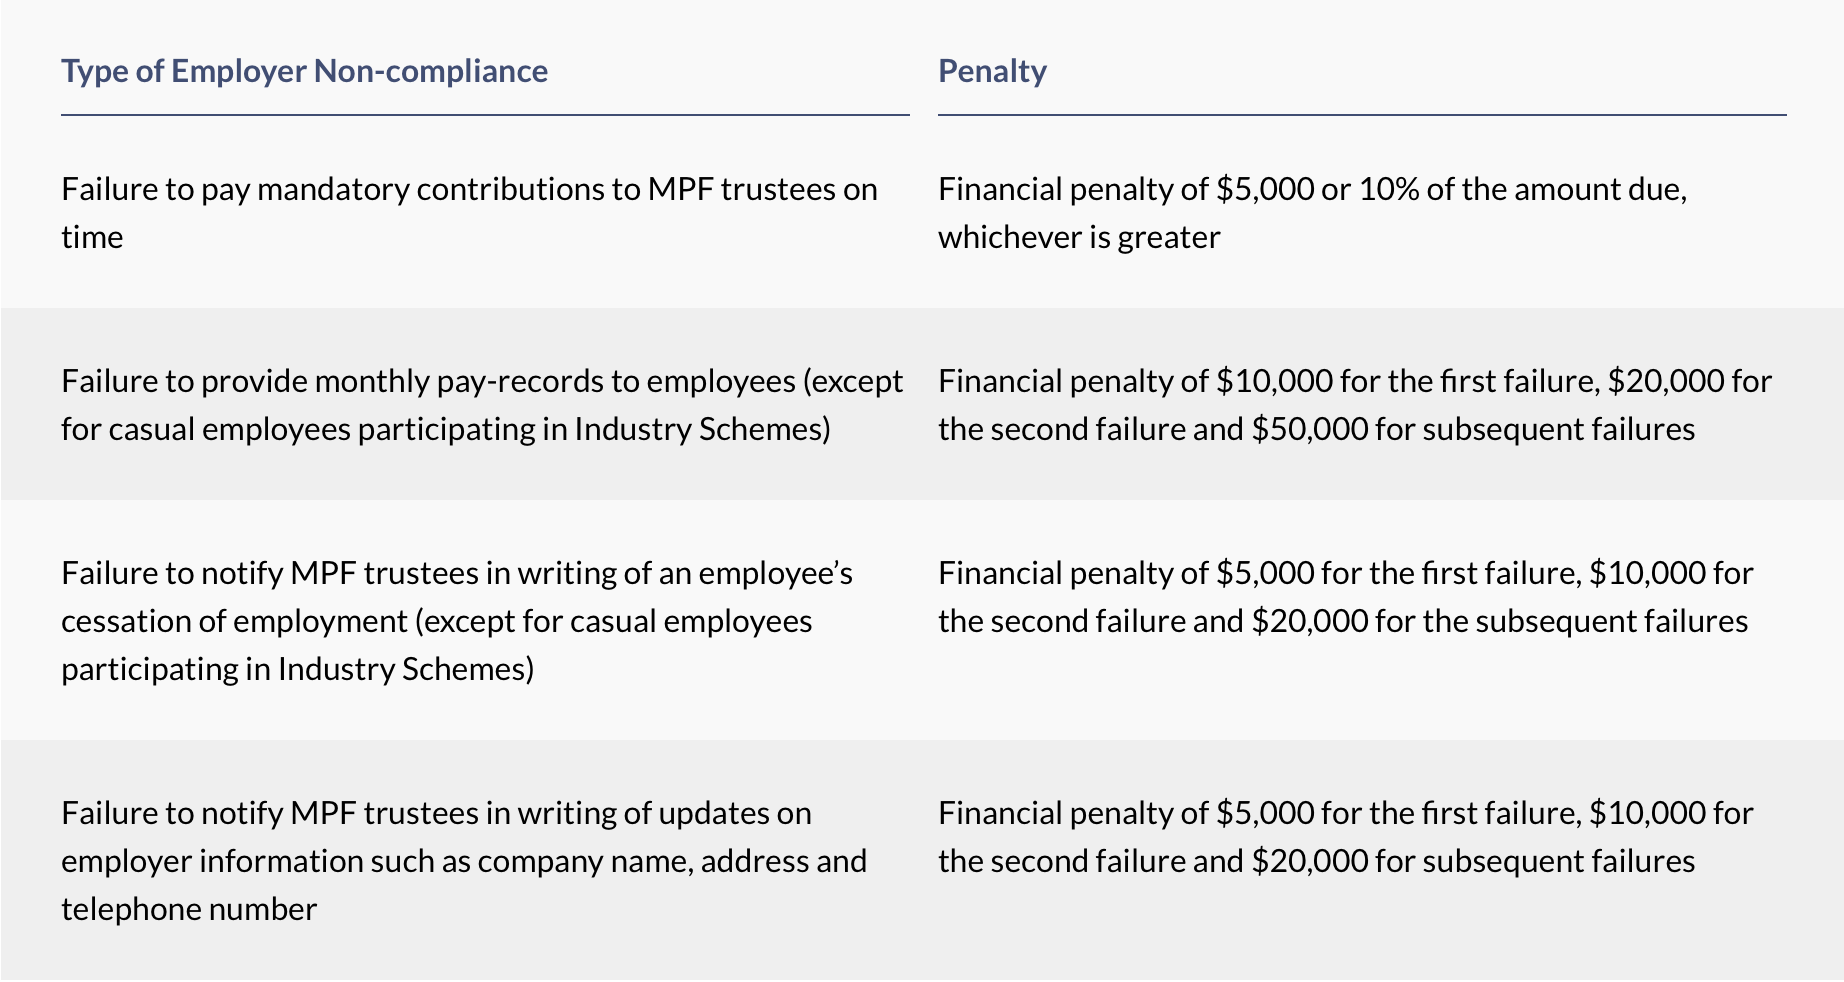The height and width of the screenshot is (982, 1844).
Task: Click the penalty cell for cessation of employment
Action: click(x=1345, y=597)
